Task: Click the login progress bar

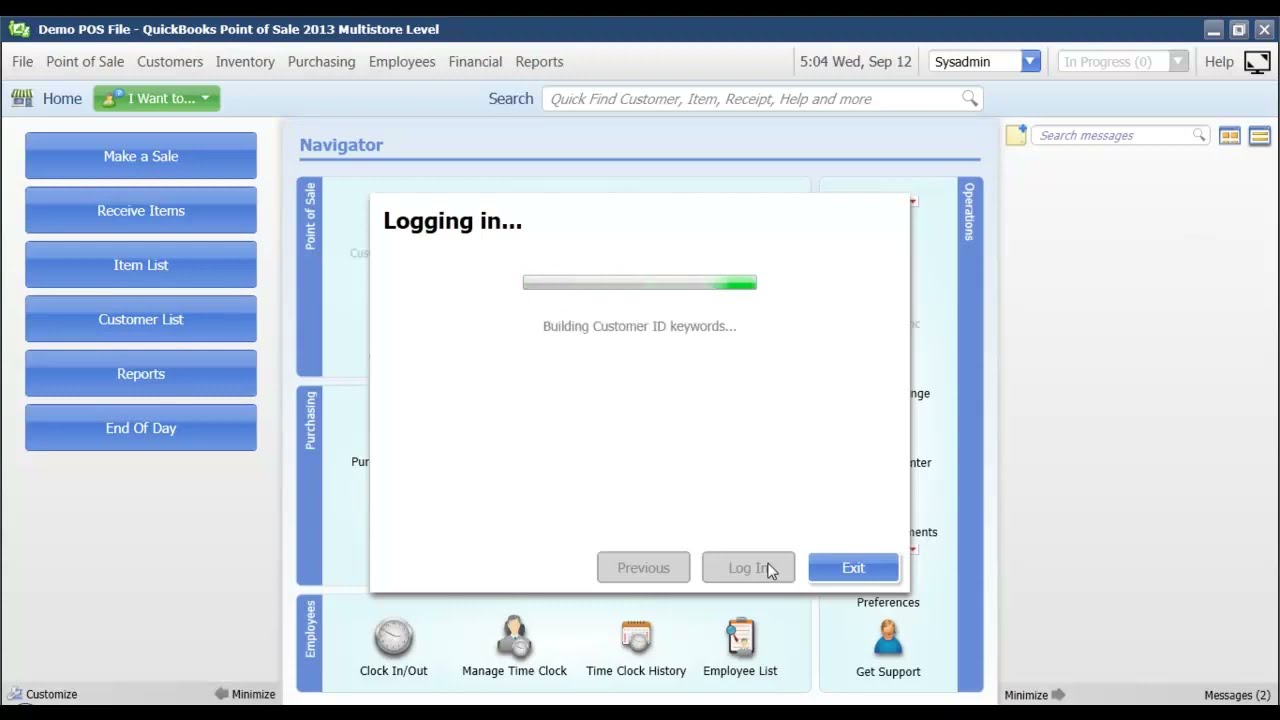Action: (640, 284)
